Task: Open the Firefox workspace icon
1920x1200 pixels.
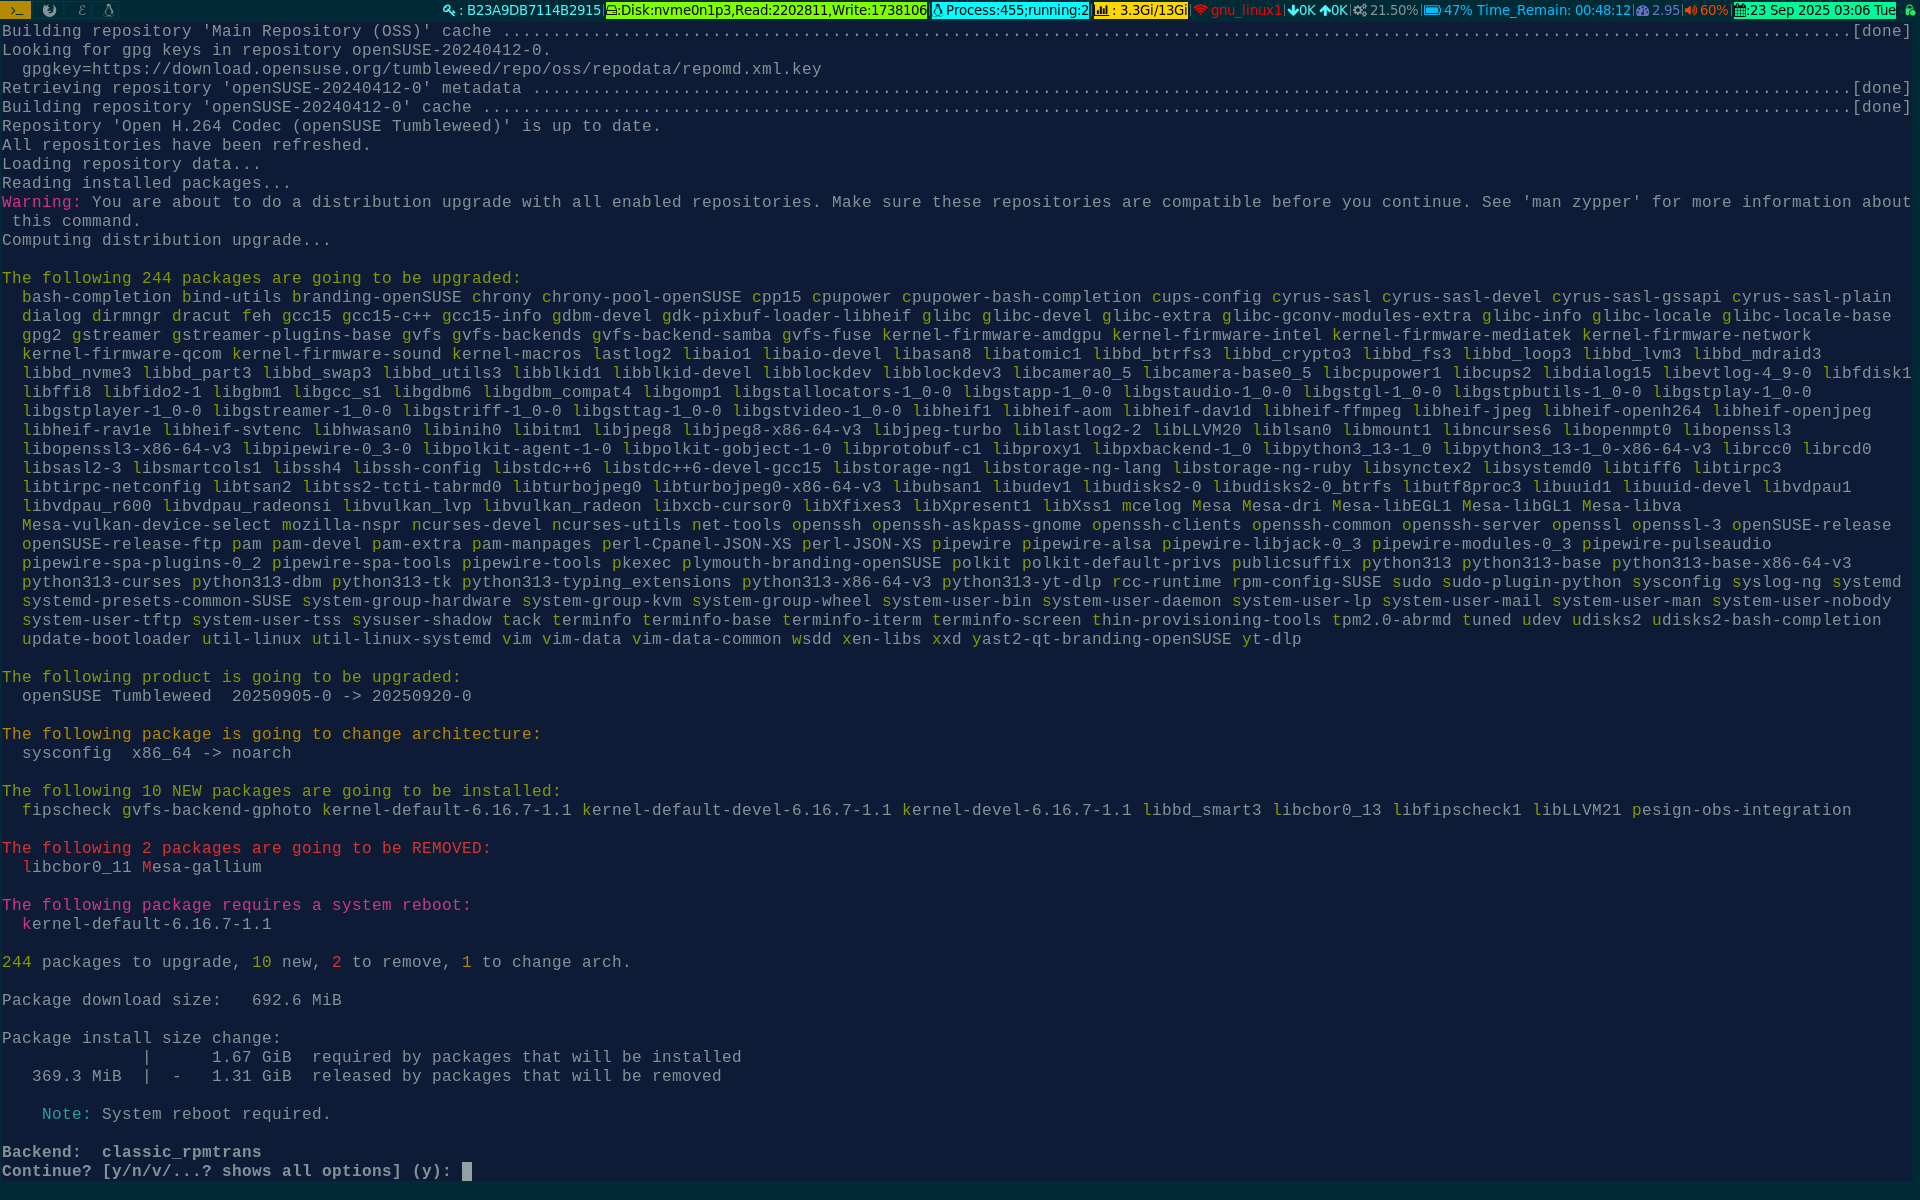Action: (x=49, y=10)
